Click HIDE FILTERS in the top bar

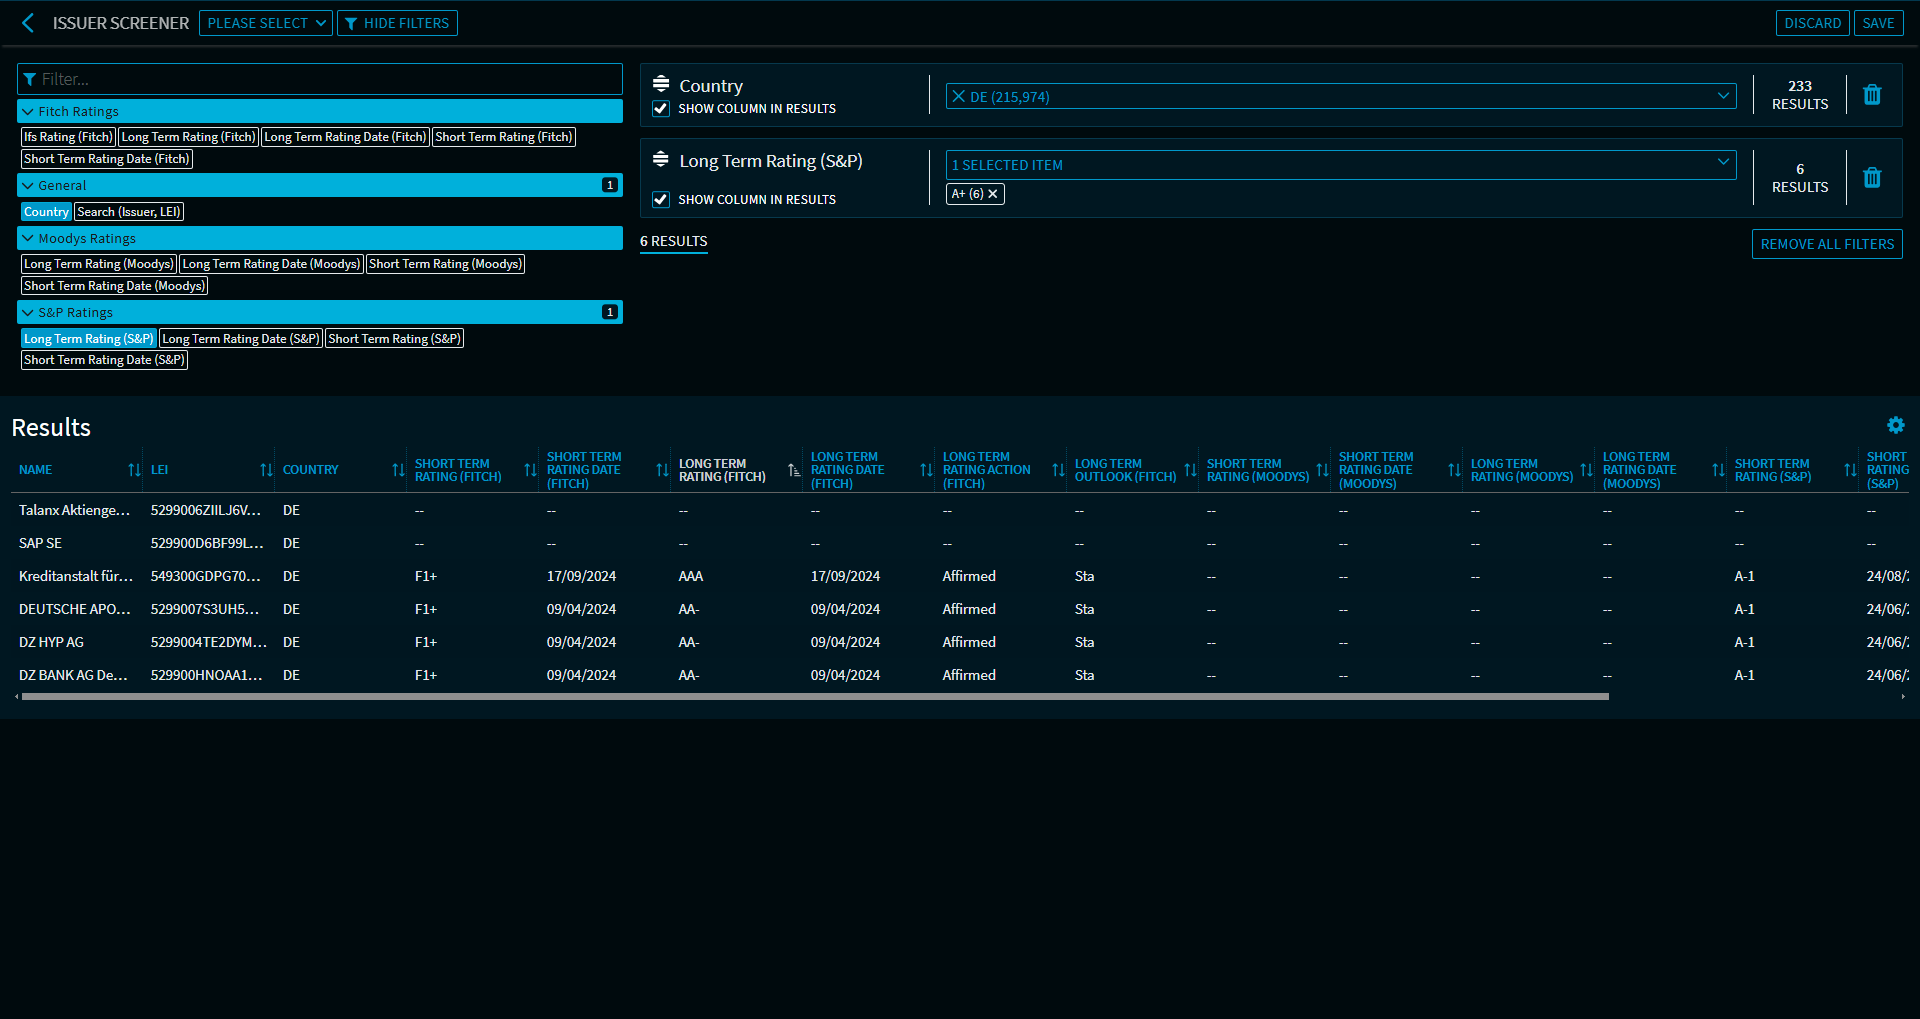pyautogui.click(x=397, y=22)
